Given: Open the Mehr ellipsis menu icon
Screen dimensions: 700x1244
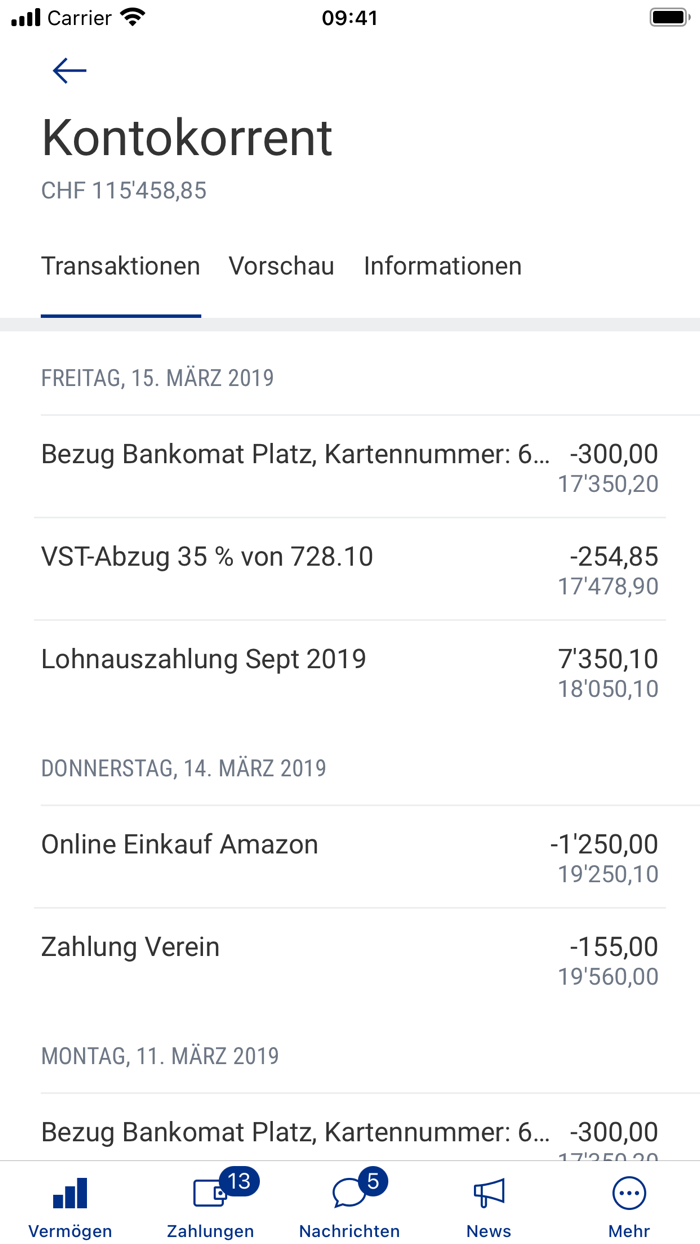Looking at the screenshot, I should [628, 1193].
